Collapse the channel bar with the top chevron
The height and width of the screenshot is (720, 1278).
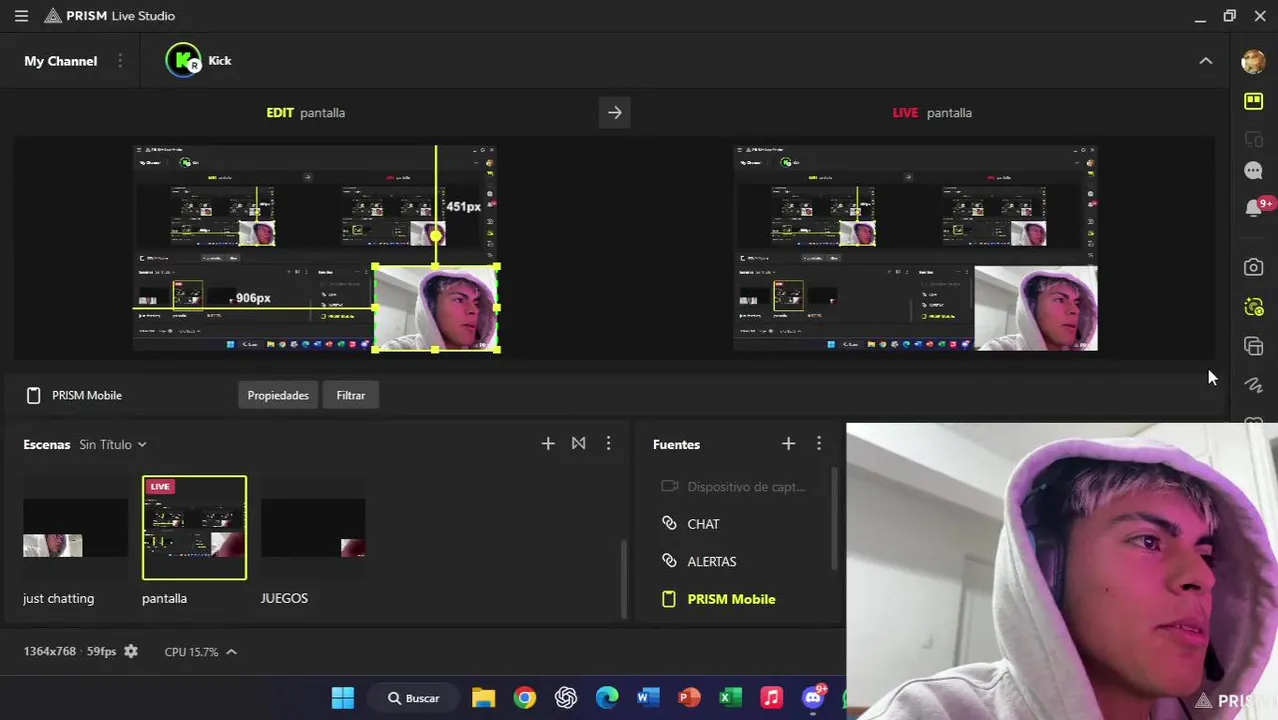(1206, 61)
